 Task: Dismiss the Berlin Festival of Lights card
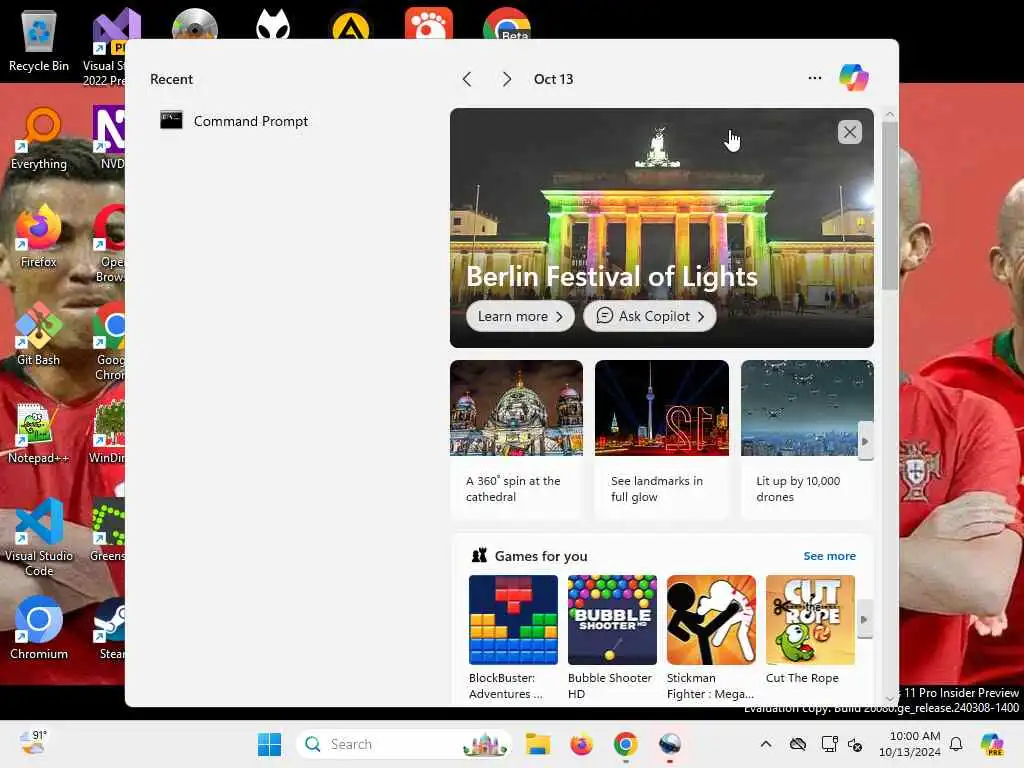(850, 133)
